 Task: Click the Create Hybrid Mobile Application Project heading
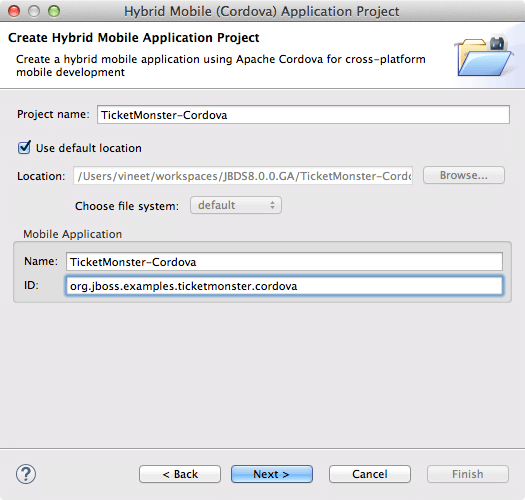click(134, 38)
